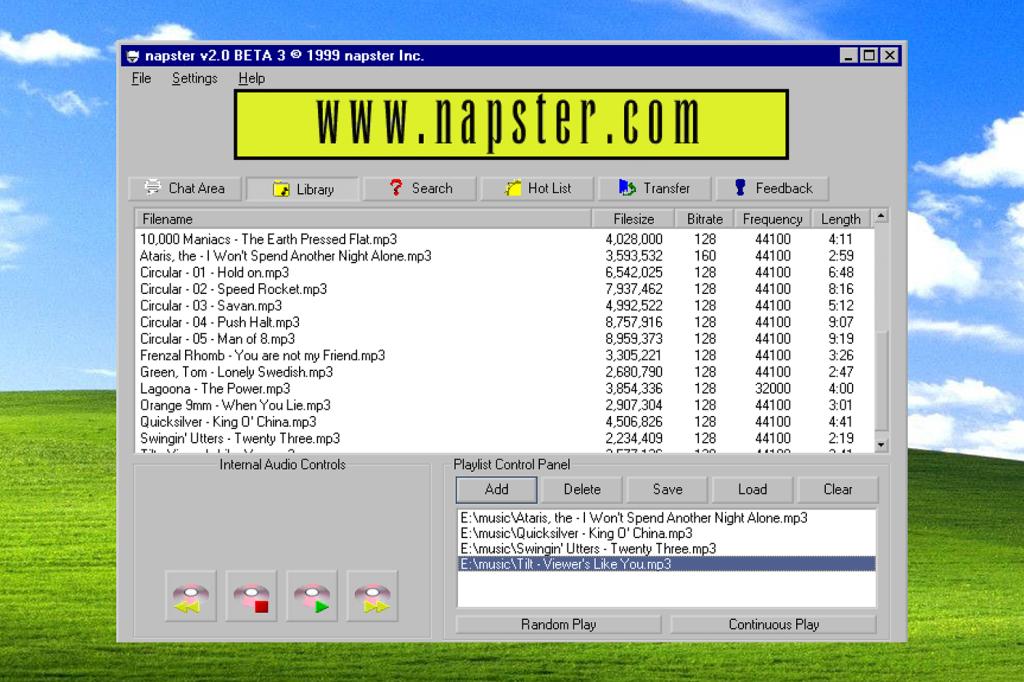The height and width of the screenshot is (682, 1024).
Task: Select Swingin' Utters - Twenty Three.mp3 in library list
Action: pyautogui.click(x=504, y=438)
